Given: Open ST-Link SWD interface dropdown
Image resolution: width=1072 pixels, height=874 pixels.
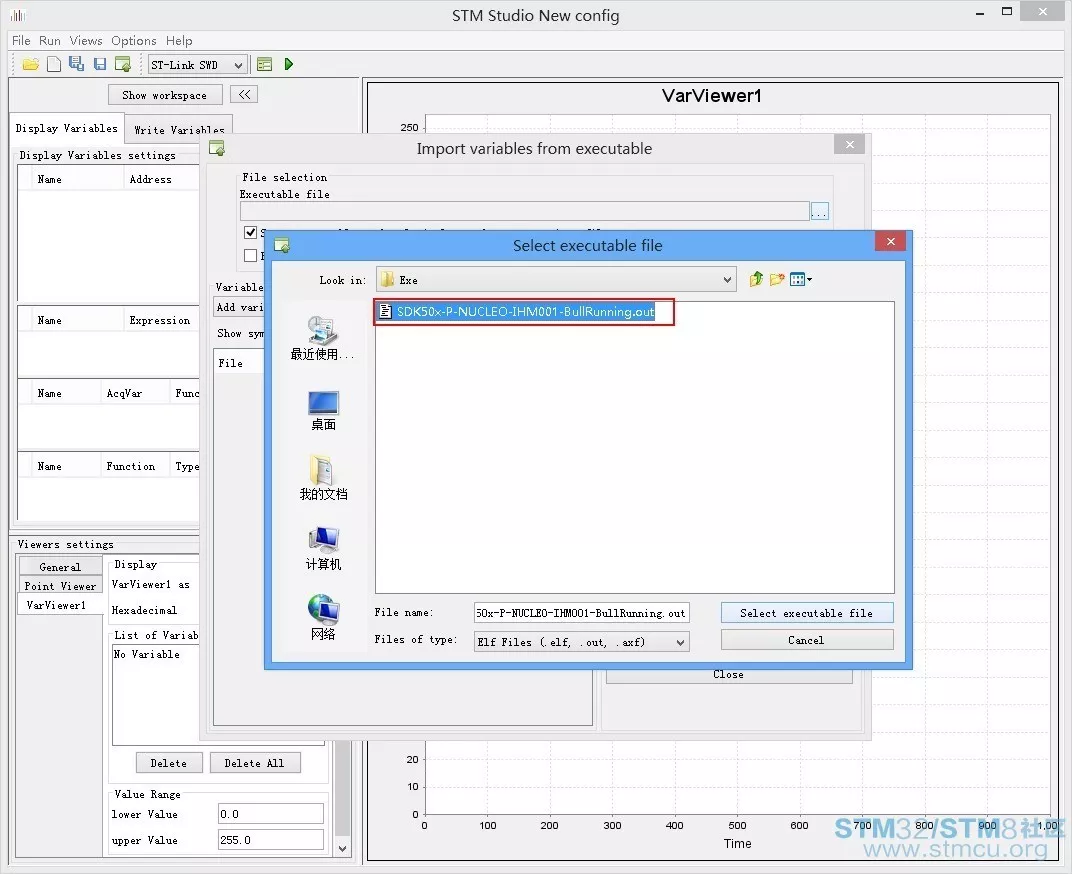Looking at the screenshot, I should (198, 65).
